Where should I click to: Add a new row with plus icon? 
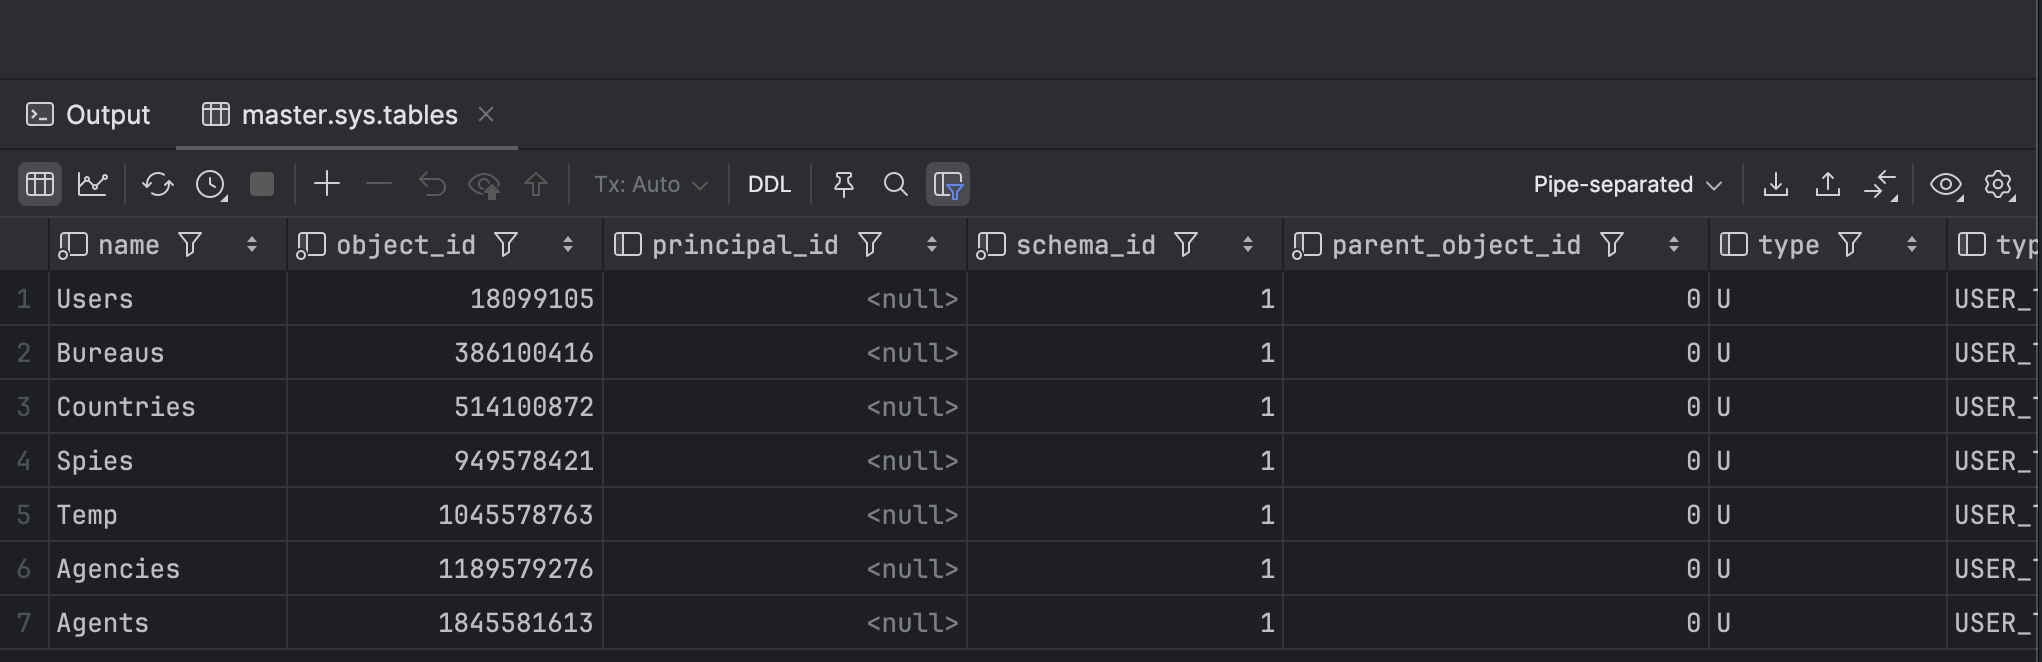coord(327,184)
